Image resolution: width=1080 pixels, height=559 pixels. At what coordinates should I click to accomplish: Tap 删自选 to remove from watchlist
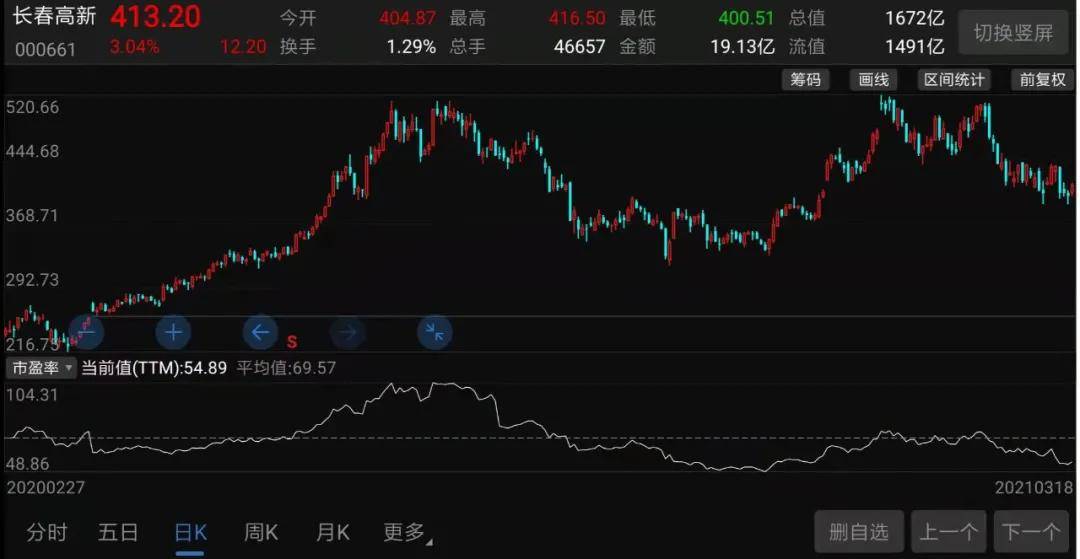point(859,531)
